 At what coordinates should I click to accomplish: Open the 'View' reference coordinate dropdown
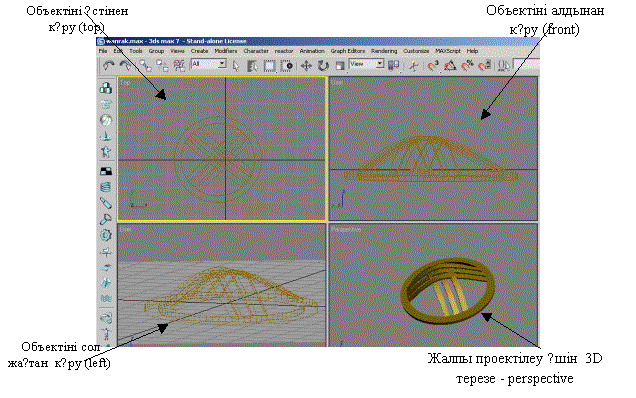[366, 64]
